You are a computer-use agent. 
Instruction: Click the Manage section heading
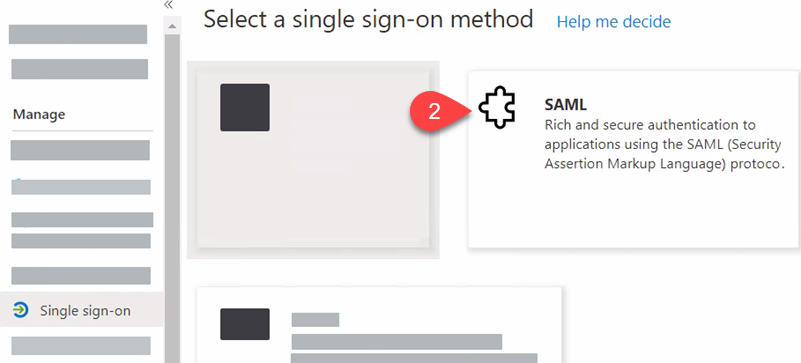pyautogui.click(x=39, y=114)
